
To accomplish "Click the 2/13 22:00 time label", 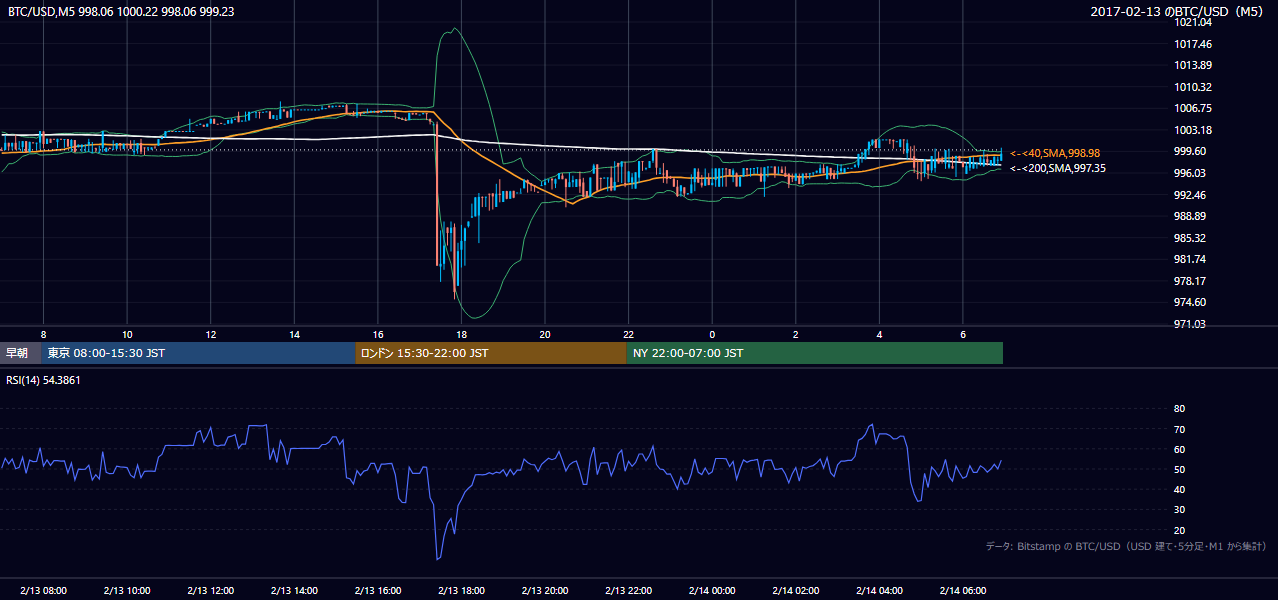I will 629,590.
